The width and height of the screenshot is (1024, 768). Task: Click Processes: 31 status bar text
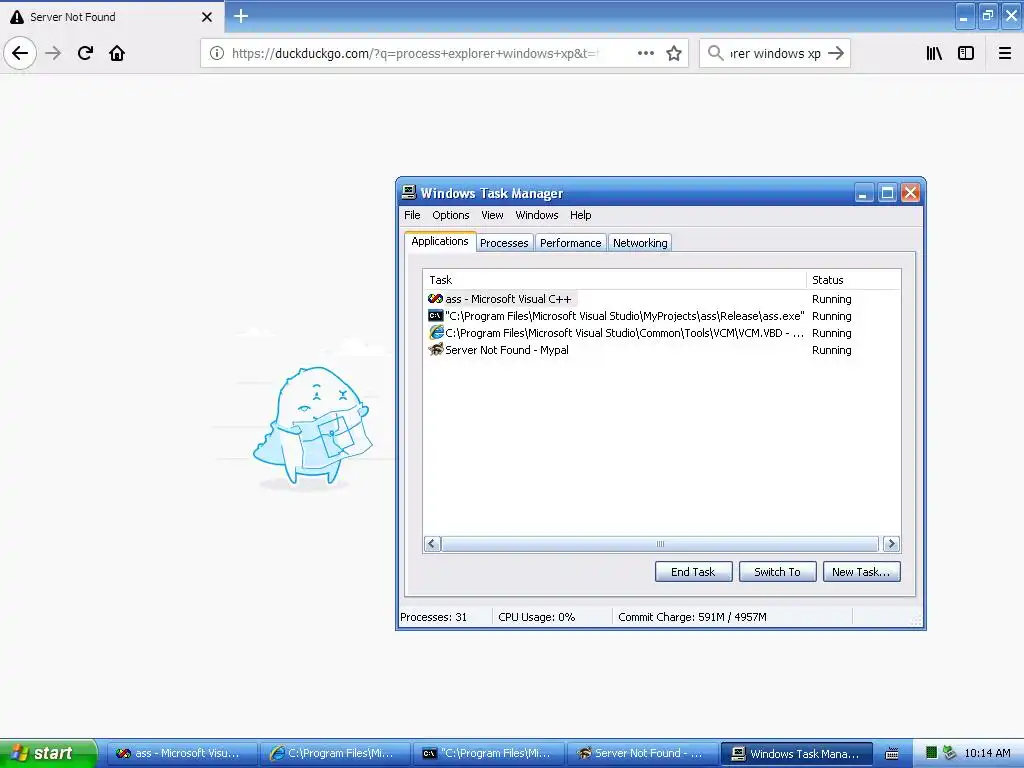click(434, 616)
